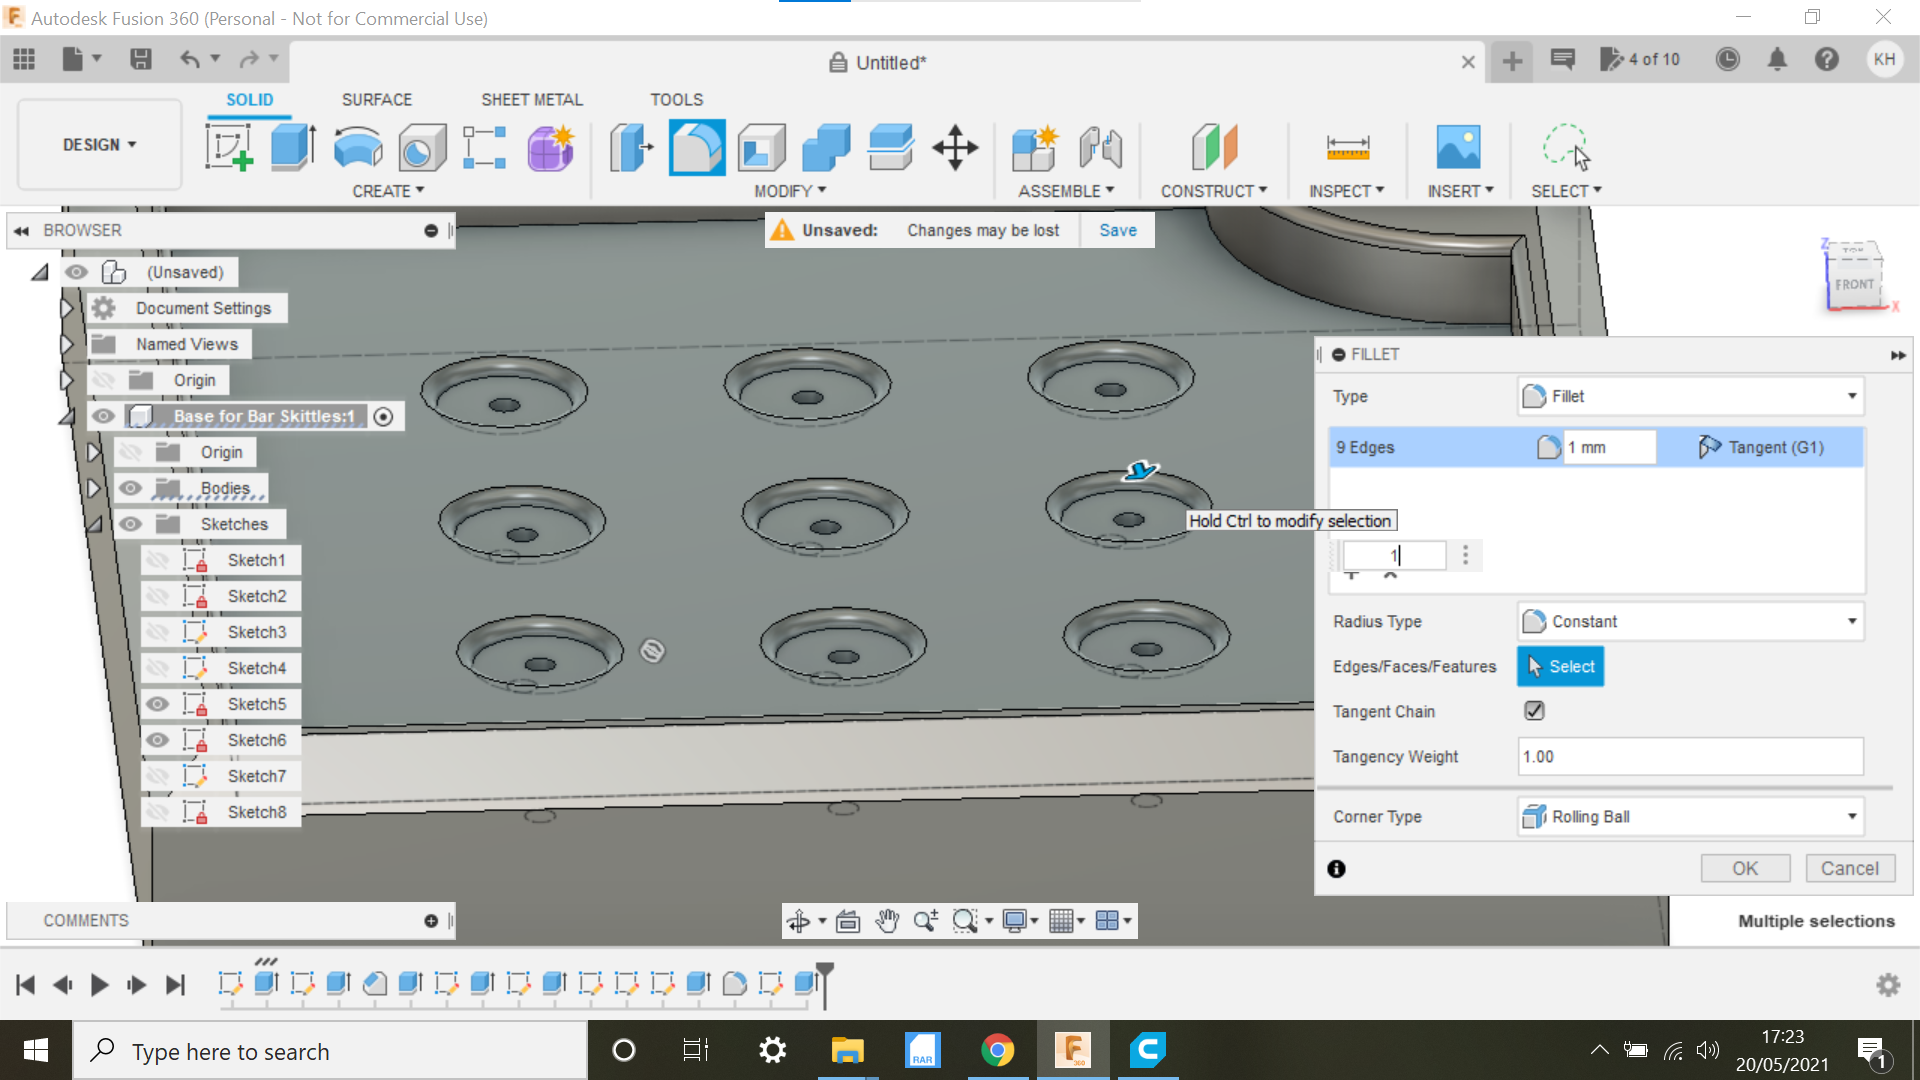This screenshot has width=1920, height=1080.
Task: Open the Extrude tool in the Solid ribbon
Action: tap(293, 147)
